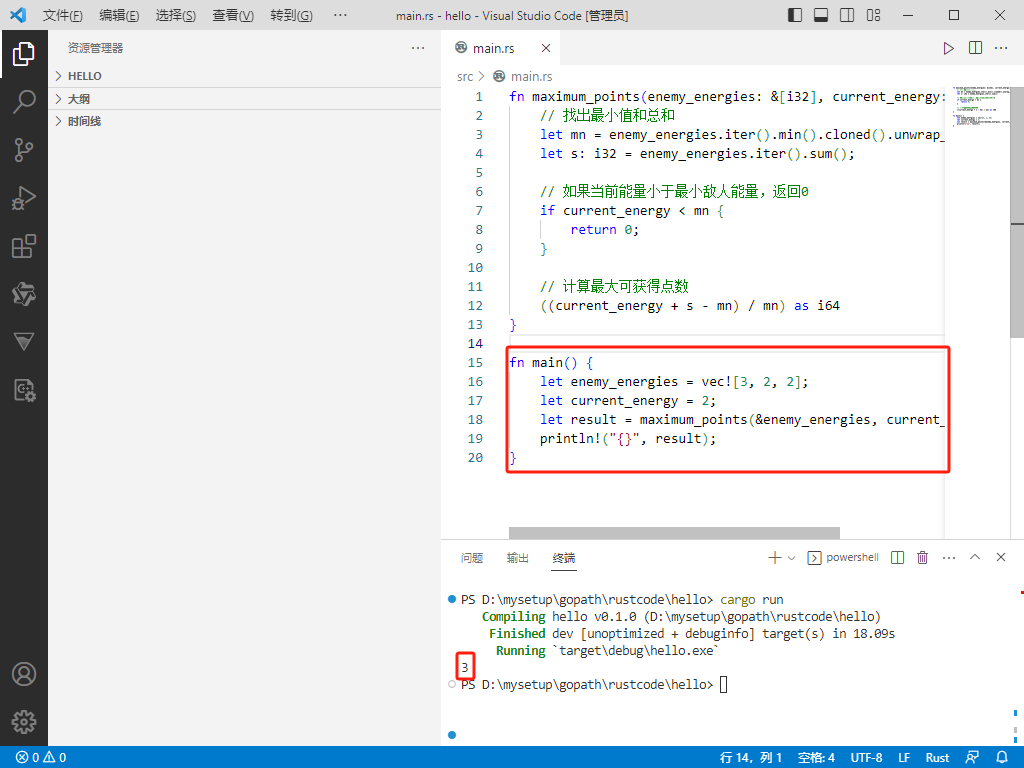1024x768 pixels.
Task: Click the editor horizontal scrollbar
Action: click(x=674, y=533)
